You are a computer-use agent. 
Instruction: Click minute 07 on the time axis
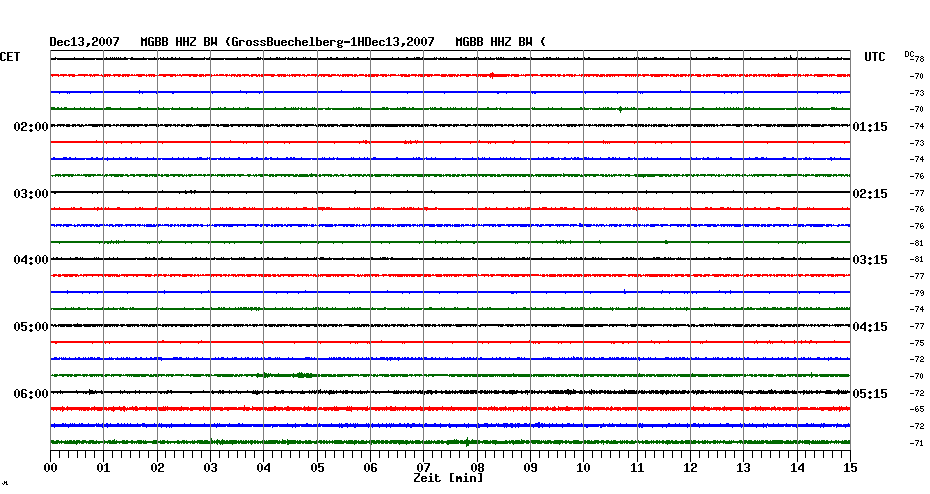tap(423, 468)
